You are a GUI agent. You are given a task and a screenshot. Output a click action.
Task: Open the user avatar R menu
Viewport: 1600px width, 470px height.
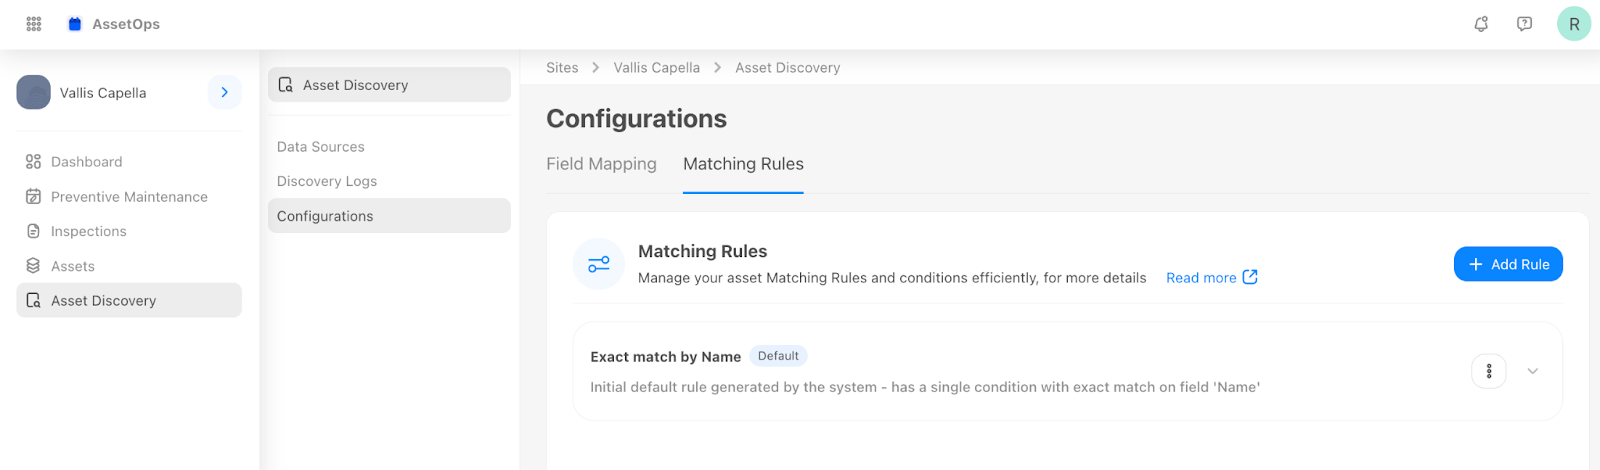(1574, 24)
